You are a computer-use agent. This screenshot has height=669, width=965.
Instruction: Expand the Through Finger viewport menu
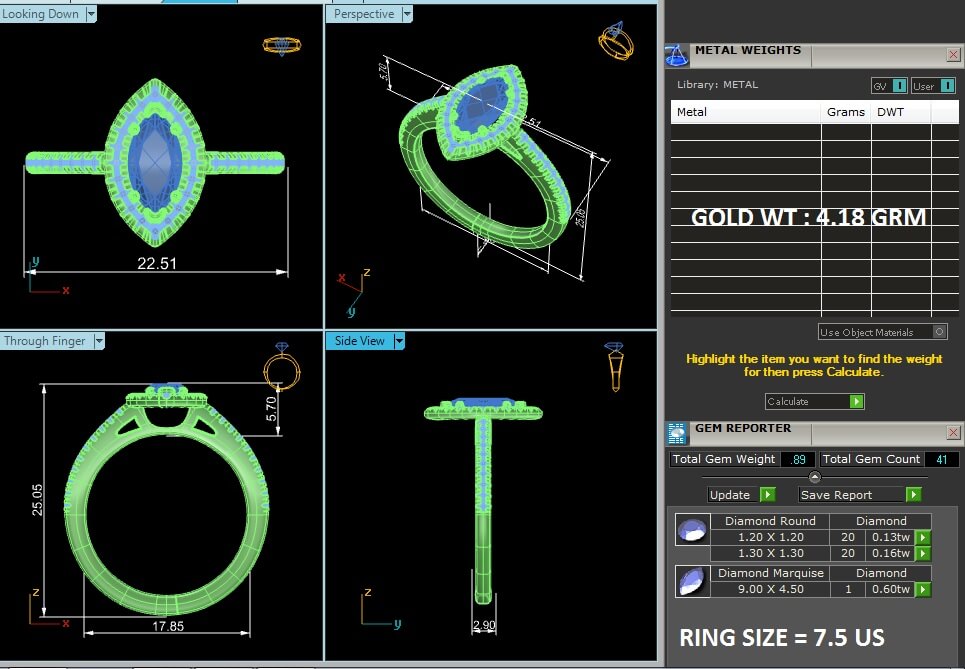(98, 341)
